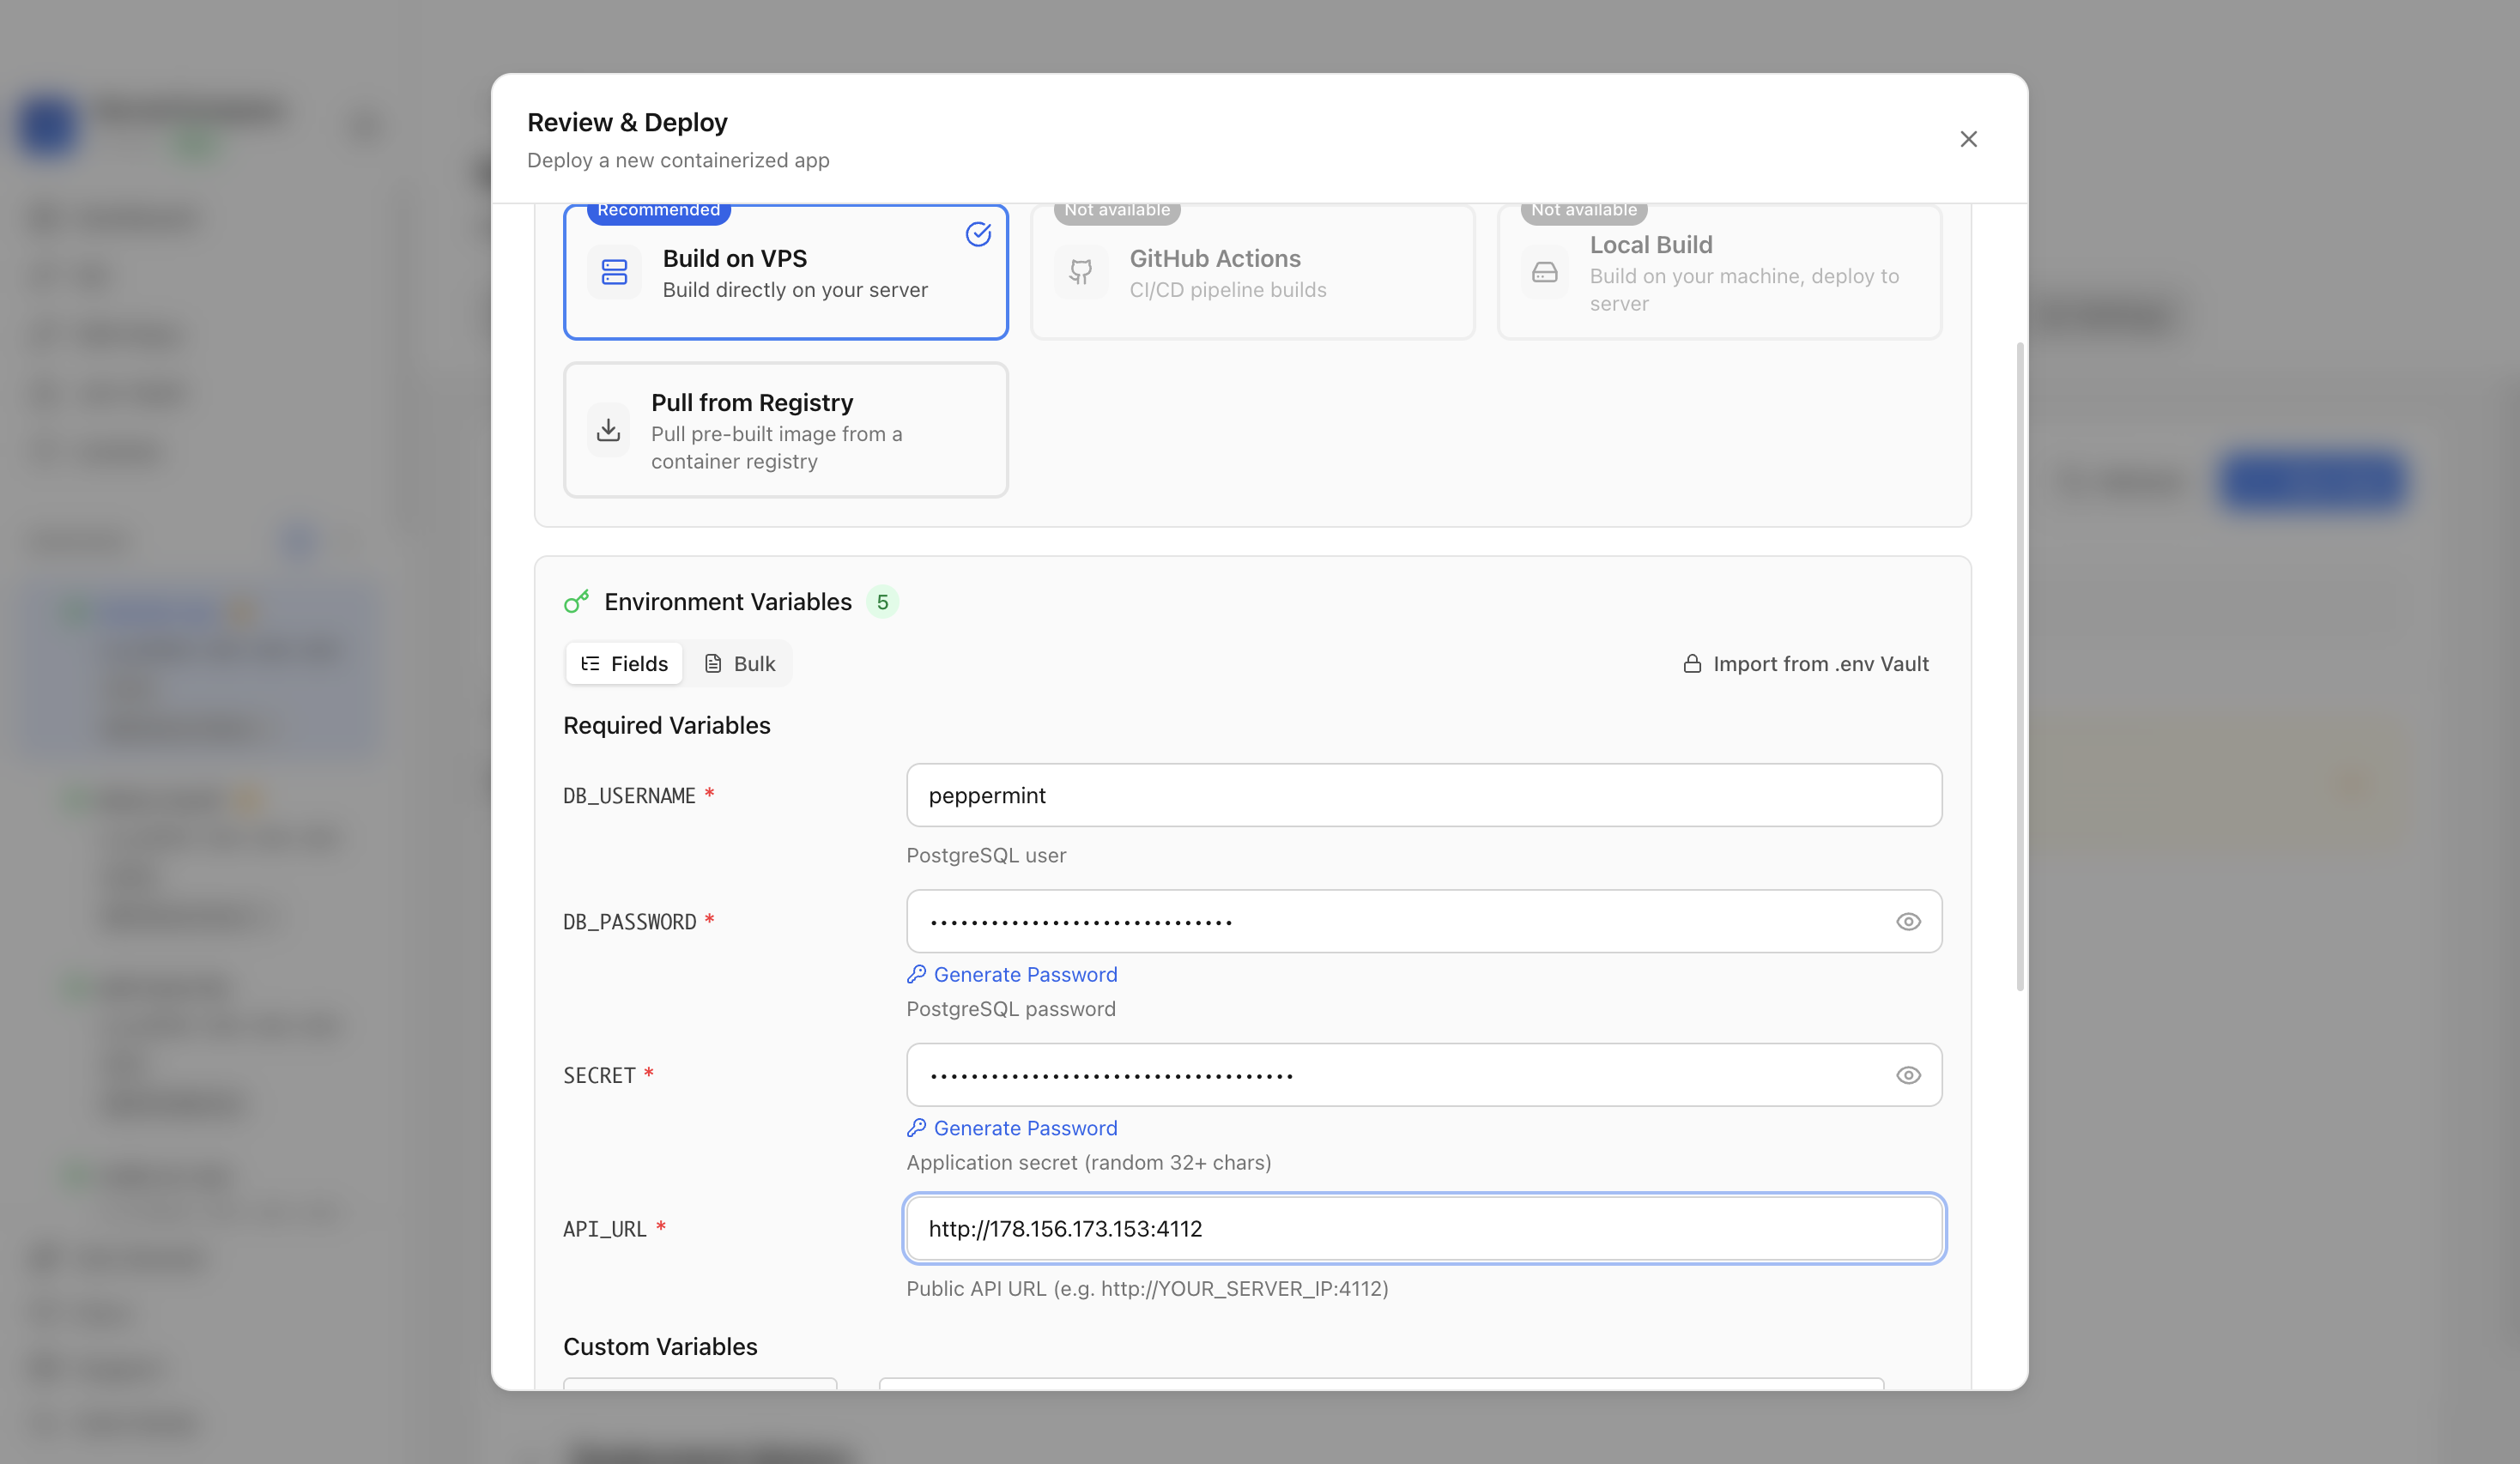Click the PostgreSQL user hint text

[x=986, y=856]
